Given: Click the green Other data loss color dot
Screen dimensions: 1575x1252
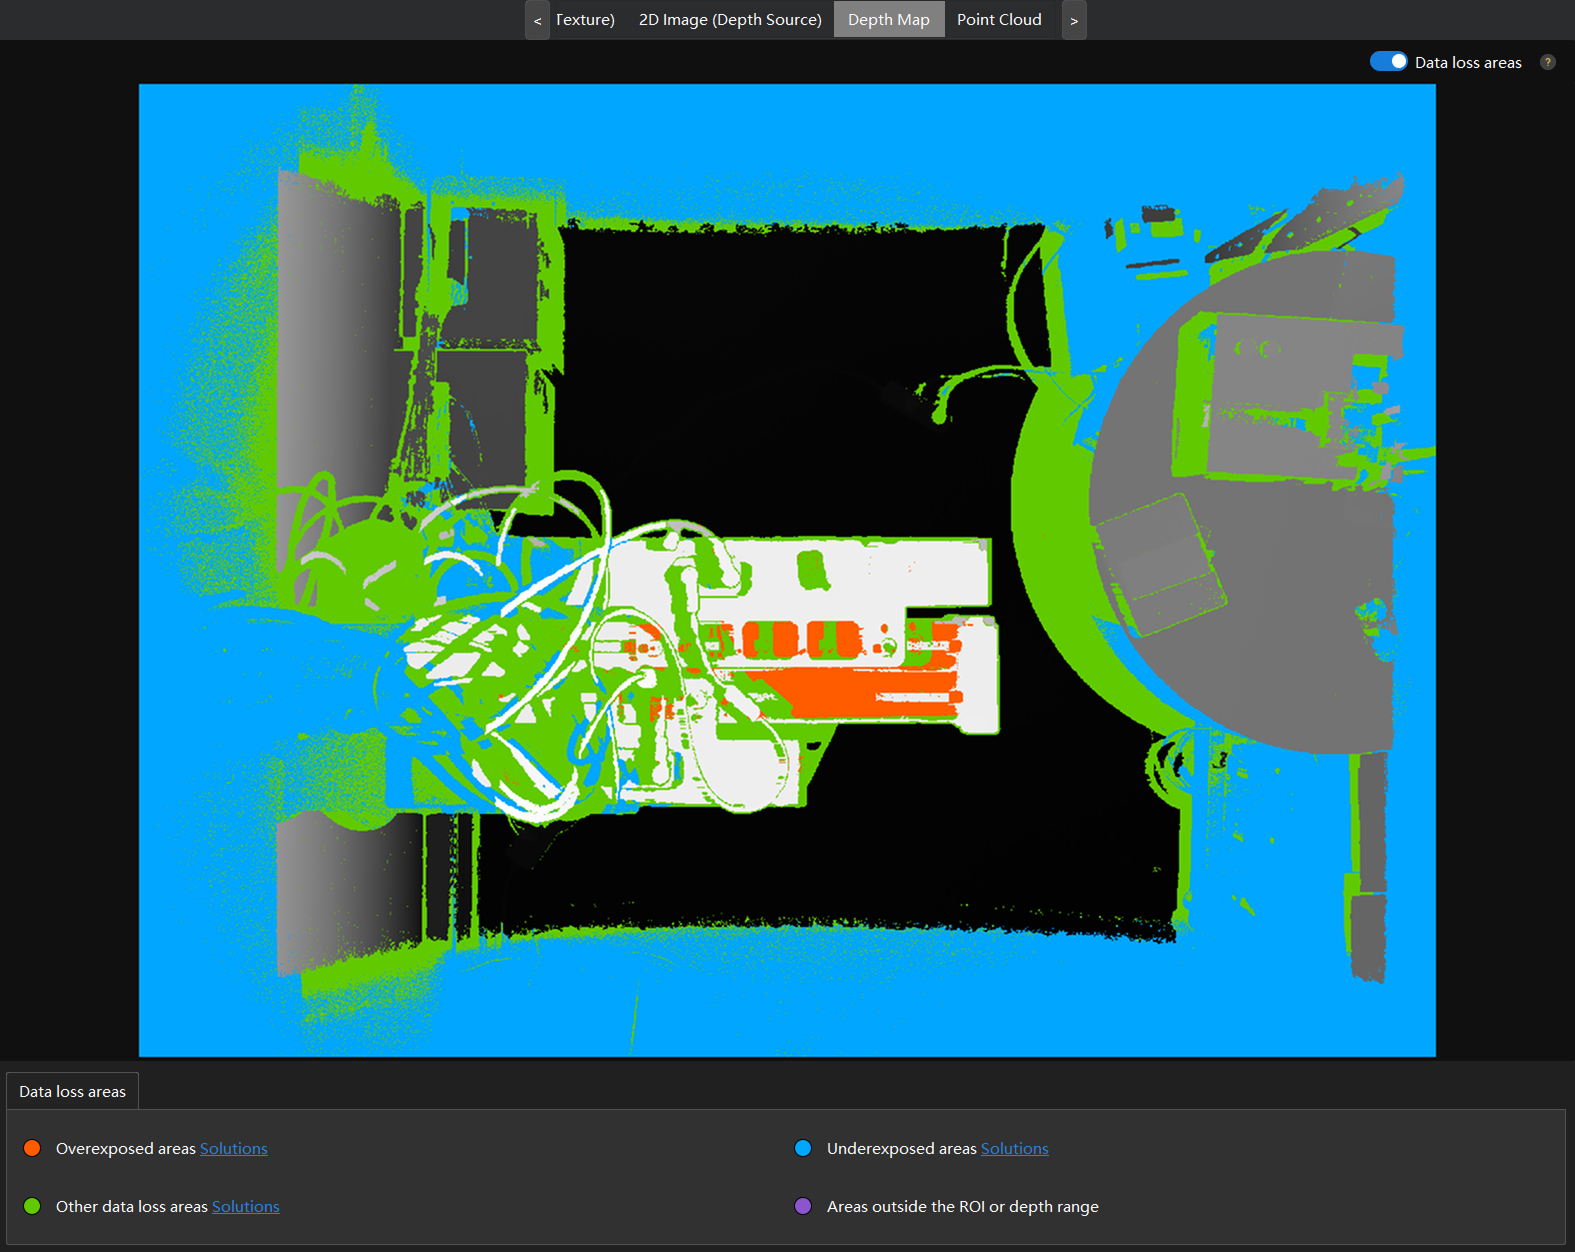Looking at the screenshot, I should coord(32,1206).
